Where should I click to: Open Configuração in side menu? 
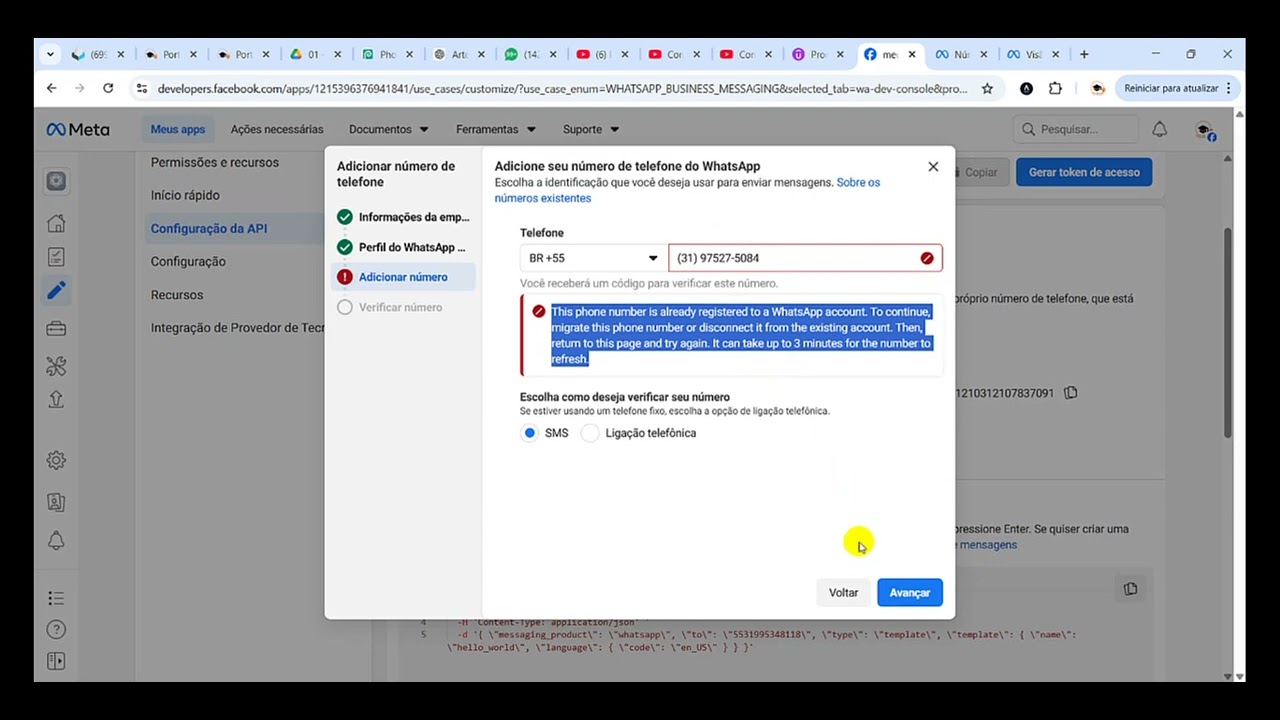coord(188,261)
